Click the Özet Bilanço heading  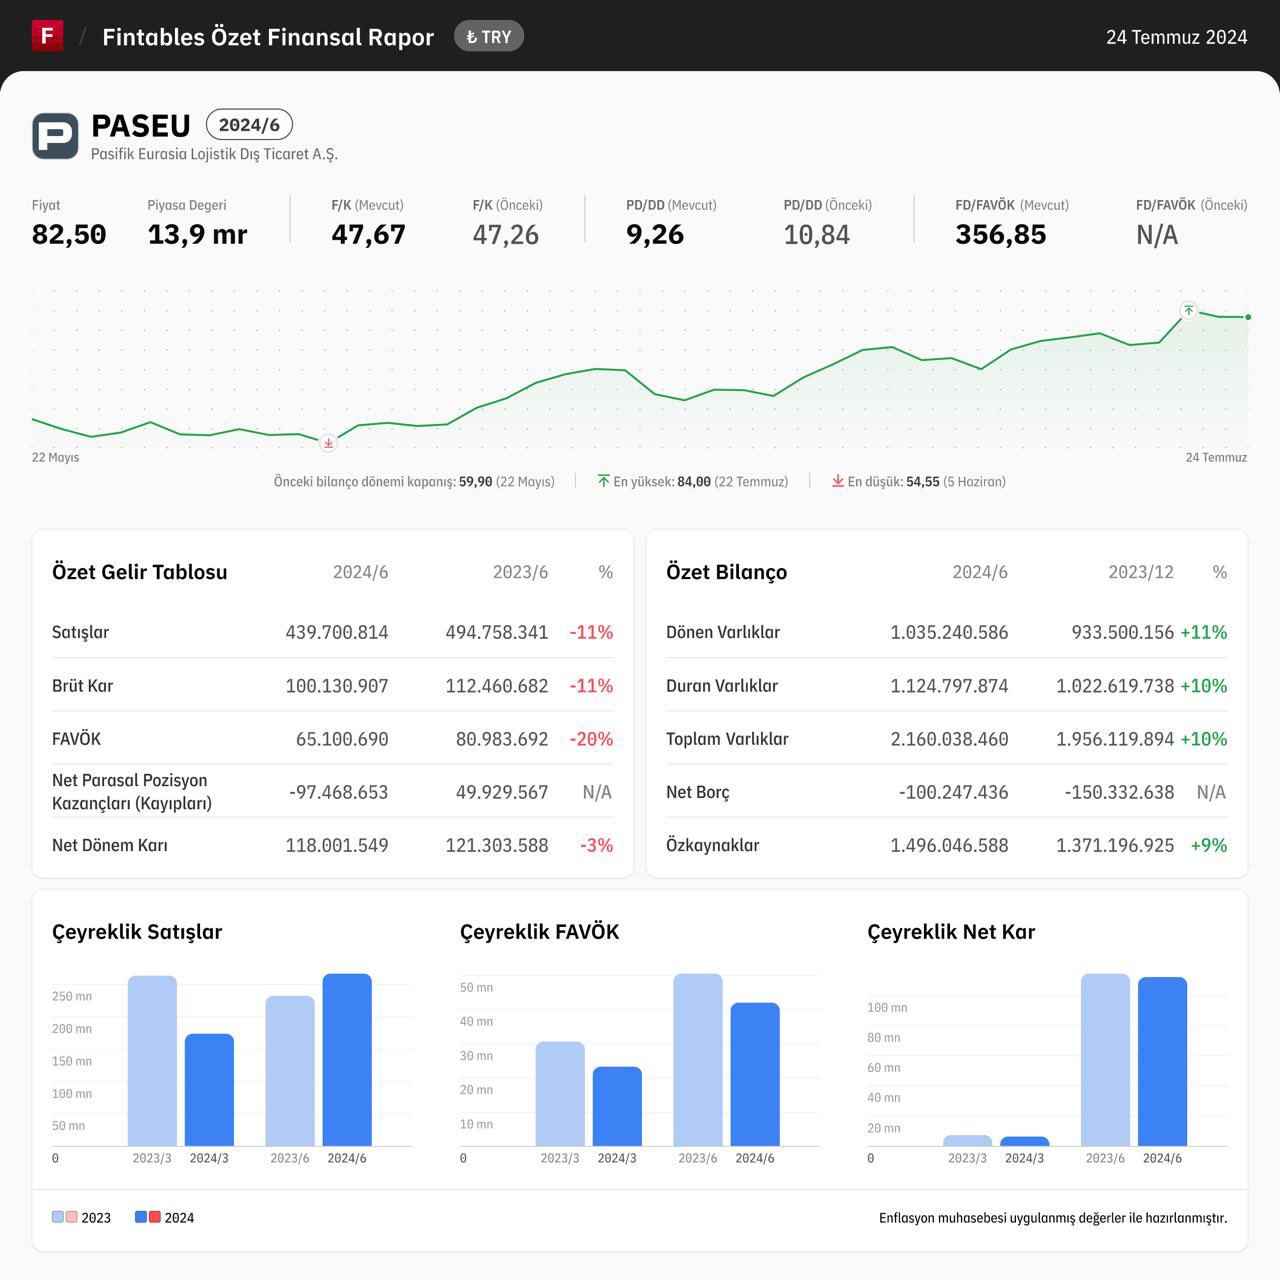pos(727,572)
